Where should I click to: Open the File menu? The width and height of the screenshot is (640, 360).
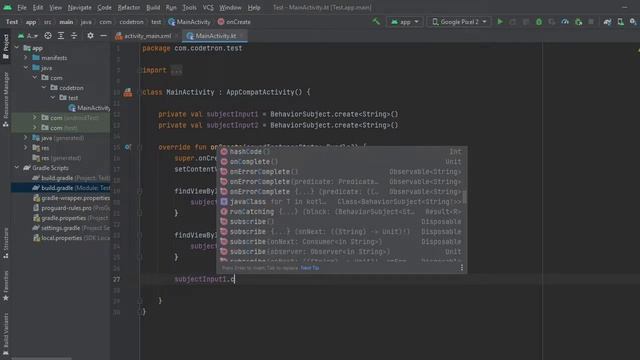pos(22,7)
